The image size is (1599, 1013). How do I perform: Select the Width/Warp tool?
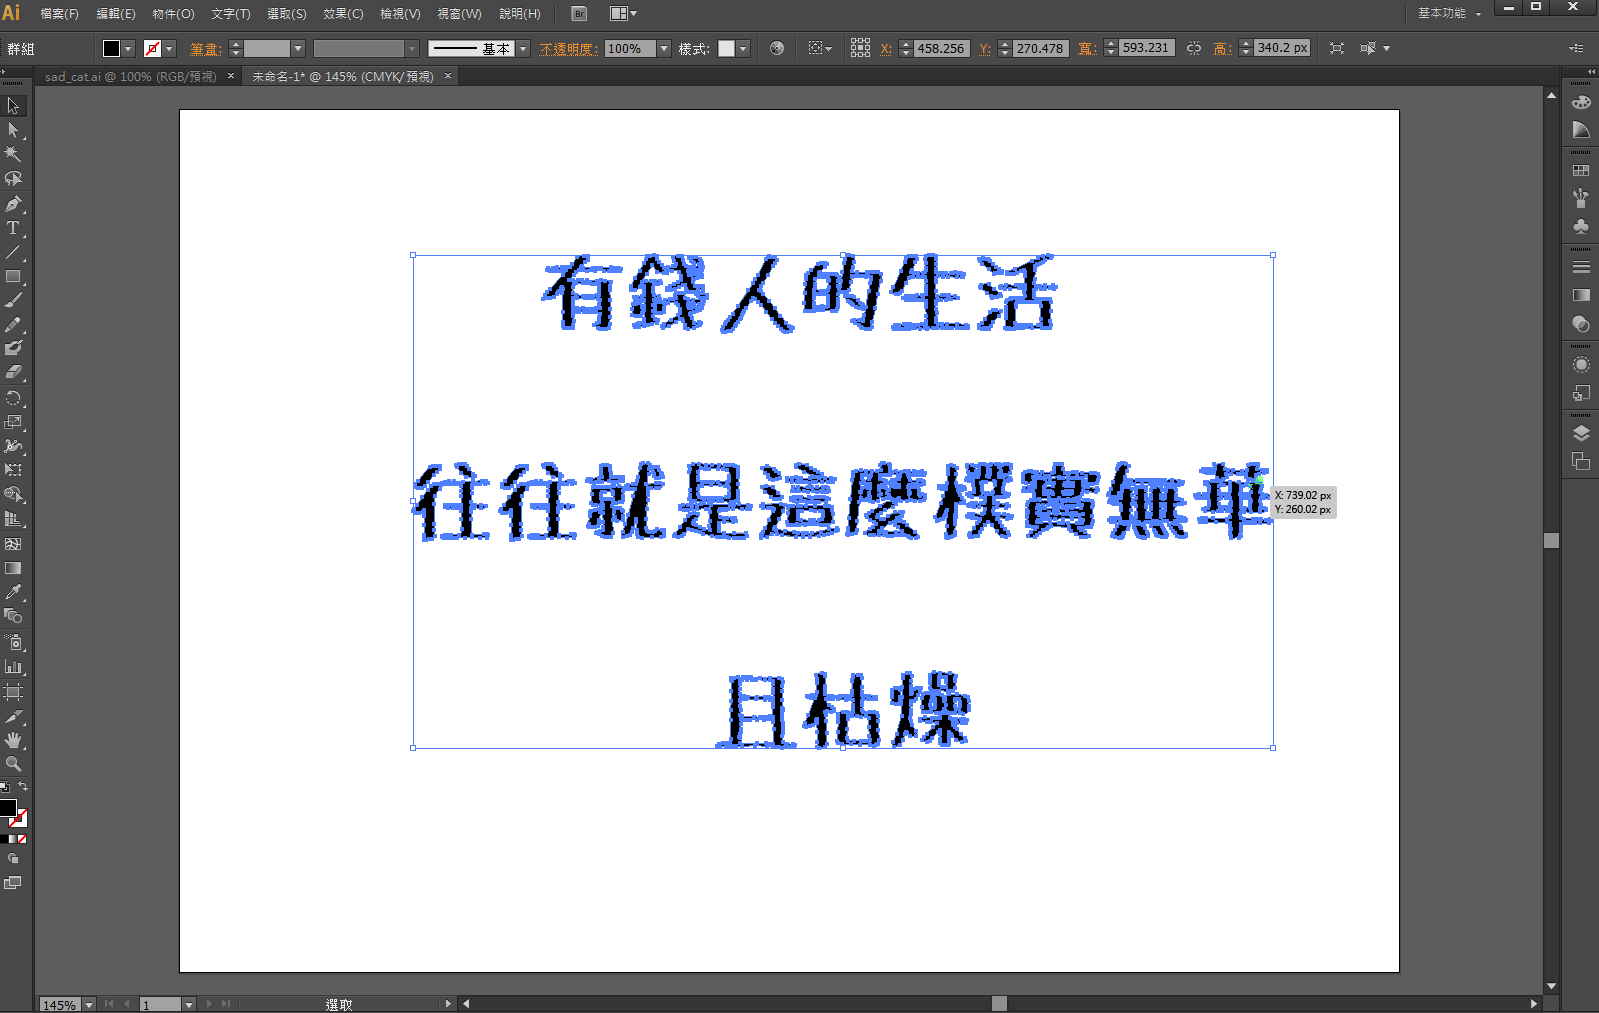[x=13, y=446]
